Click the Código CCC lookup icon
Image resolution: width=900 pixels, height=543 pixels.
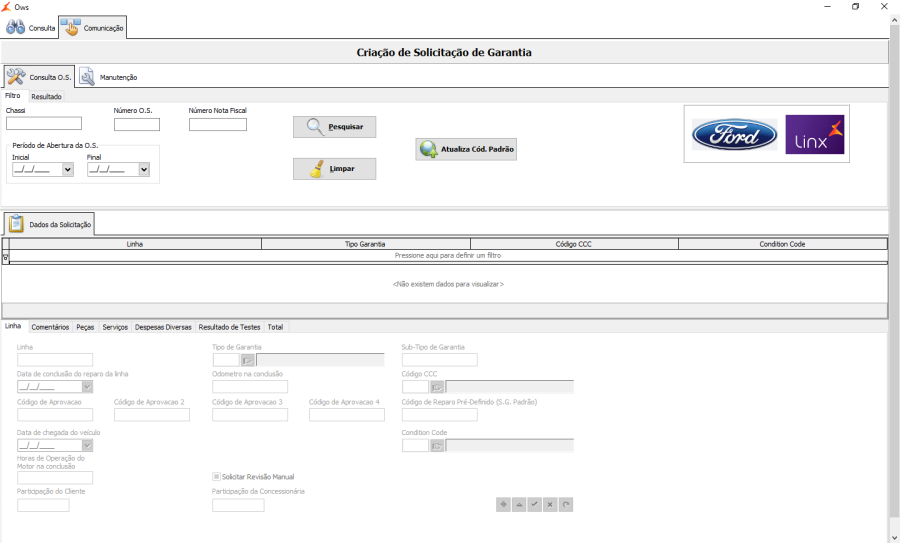437,387
